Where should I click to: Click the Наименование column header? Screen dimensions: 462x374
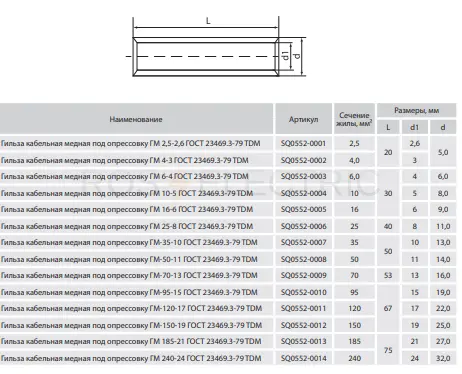tap(136, 119)
